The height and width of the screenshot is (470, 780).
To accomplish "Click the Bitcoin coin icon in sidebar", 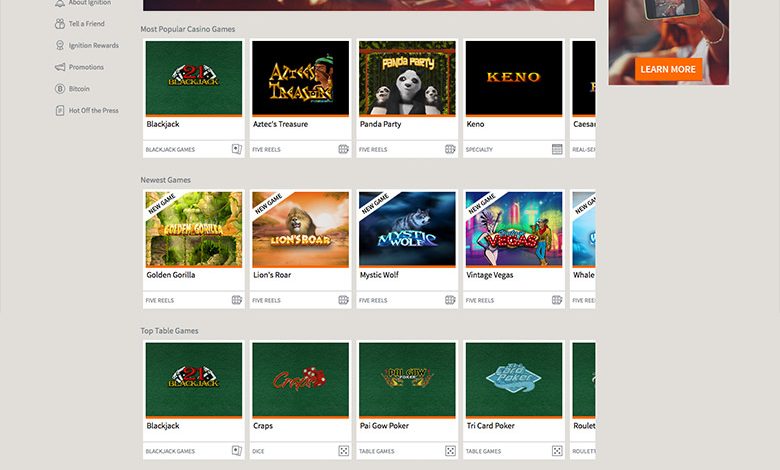I will tap(60, 89).
